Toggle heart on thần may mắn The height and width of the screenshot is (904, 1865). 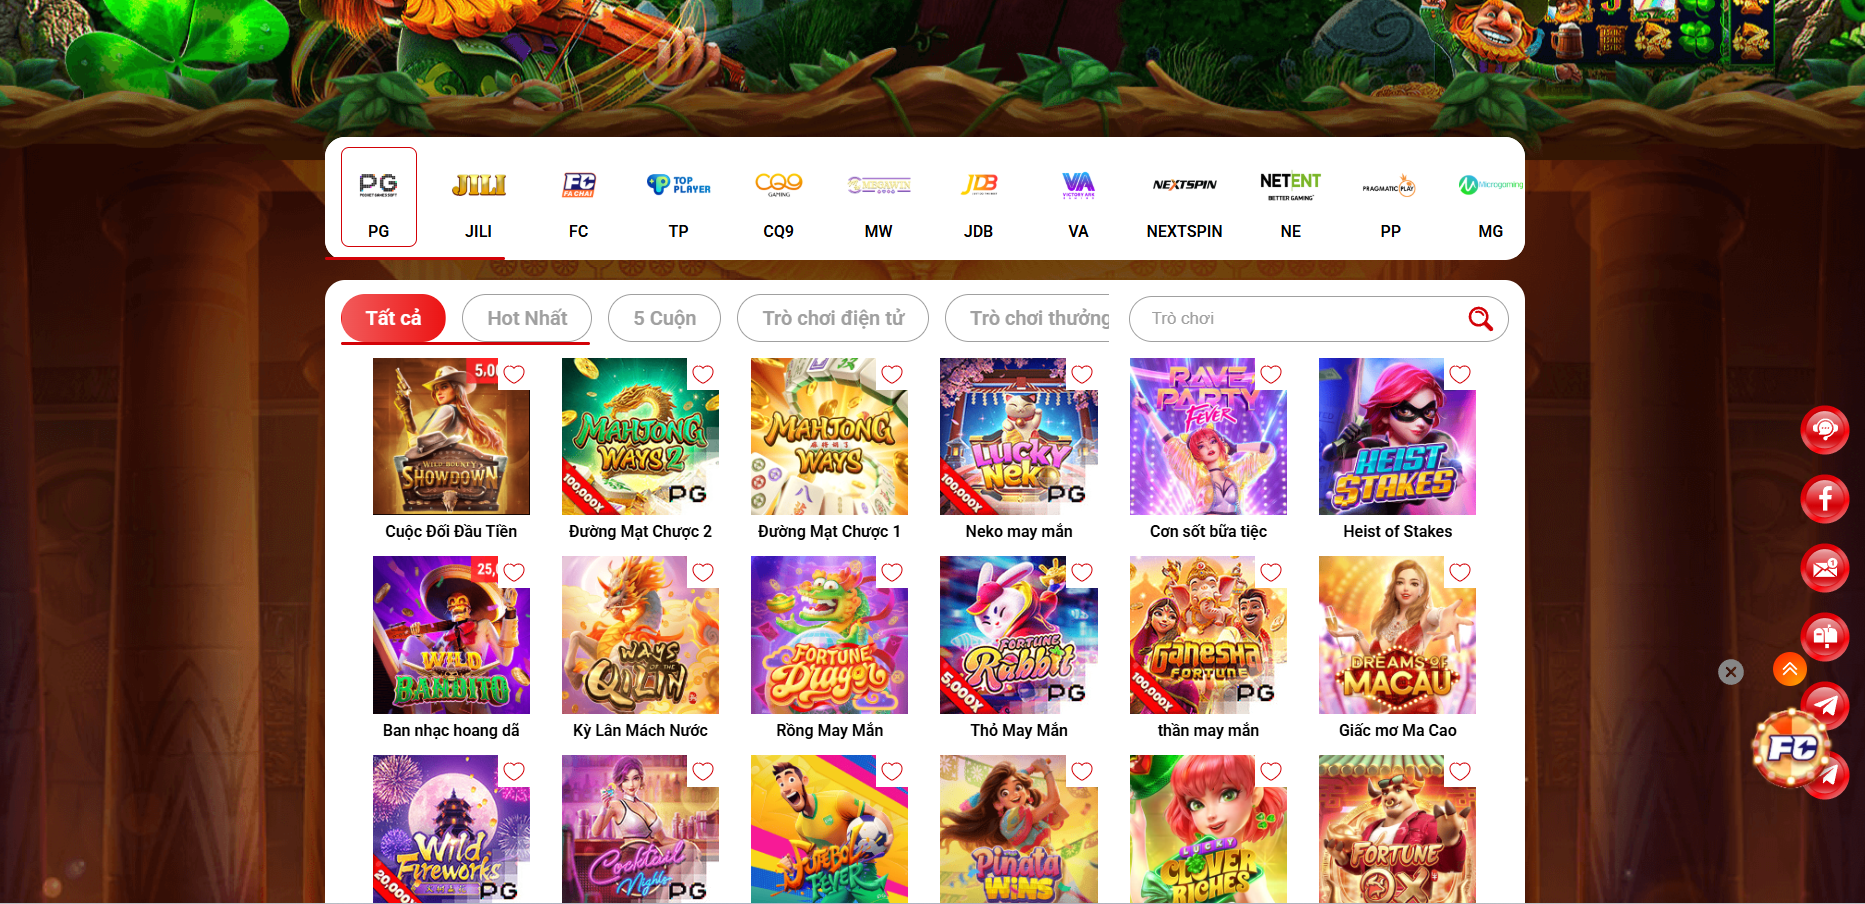point(1271,572)
